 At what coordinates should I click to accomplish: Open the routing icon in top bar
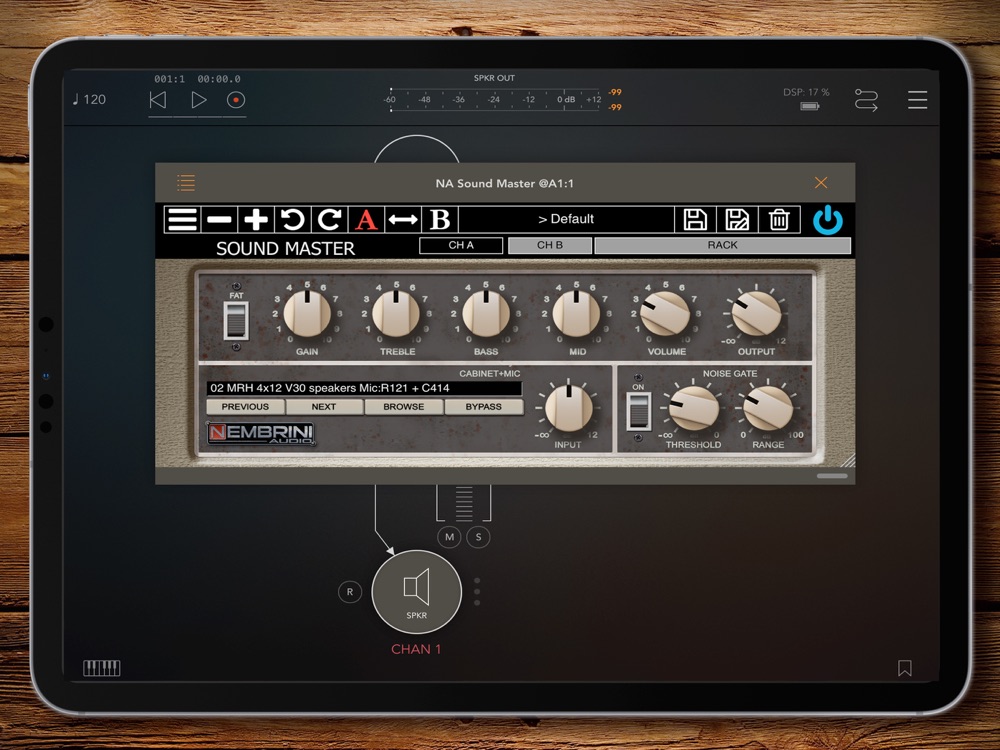[x=866, y=100]
